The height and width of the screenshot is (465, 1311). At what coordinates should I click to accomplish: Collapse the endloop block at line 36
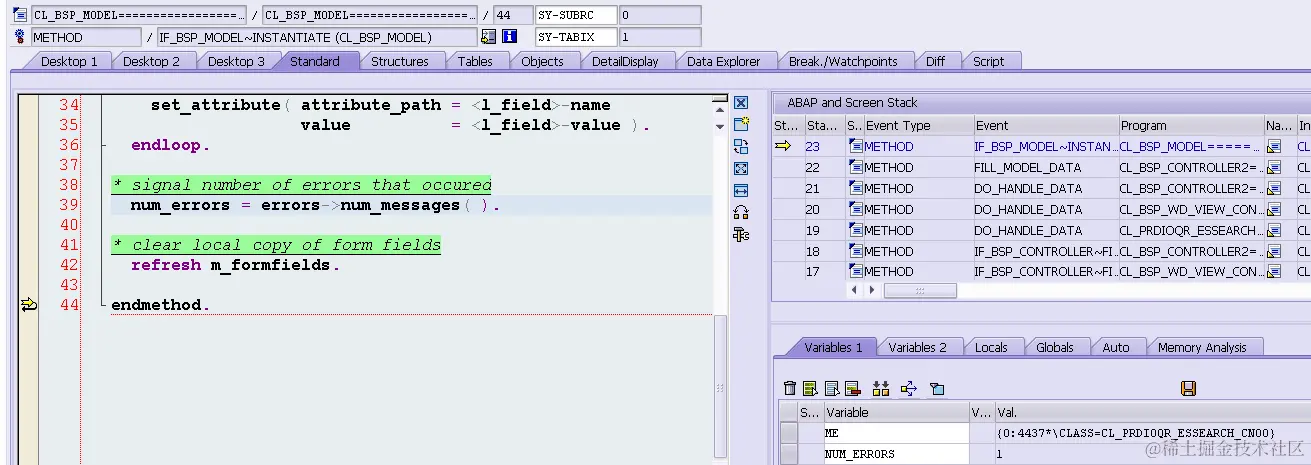tap(103, 145)
